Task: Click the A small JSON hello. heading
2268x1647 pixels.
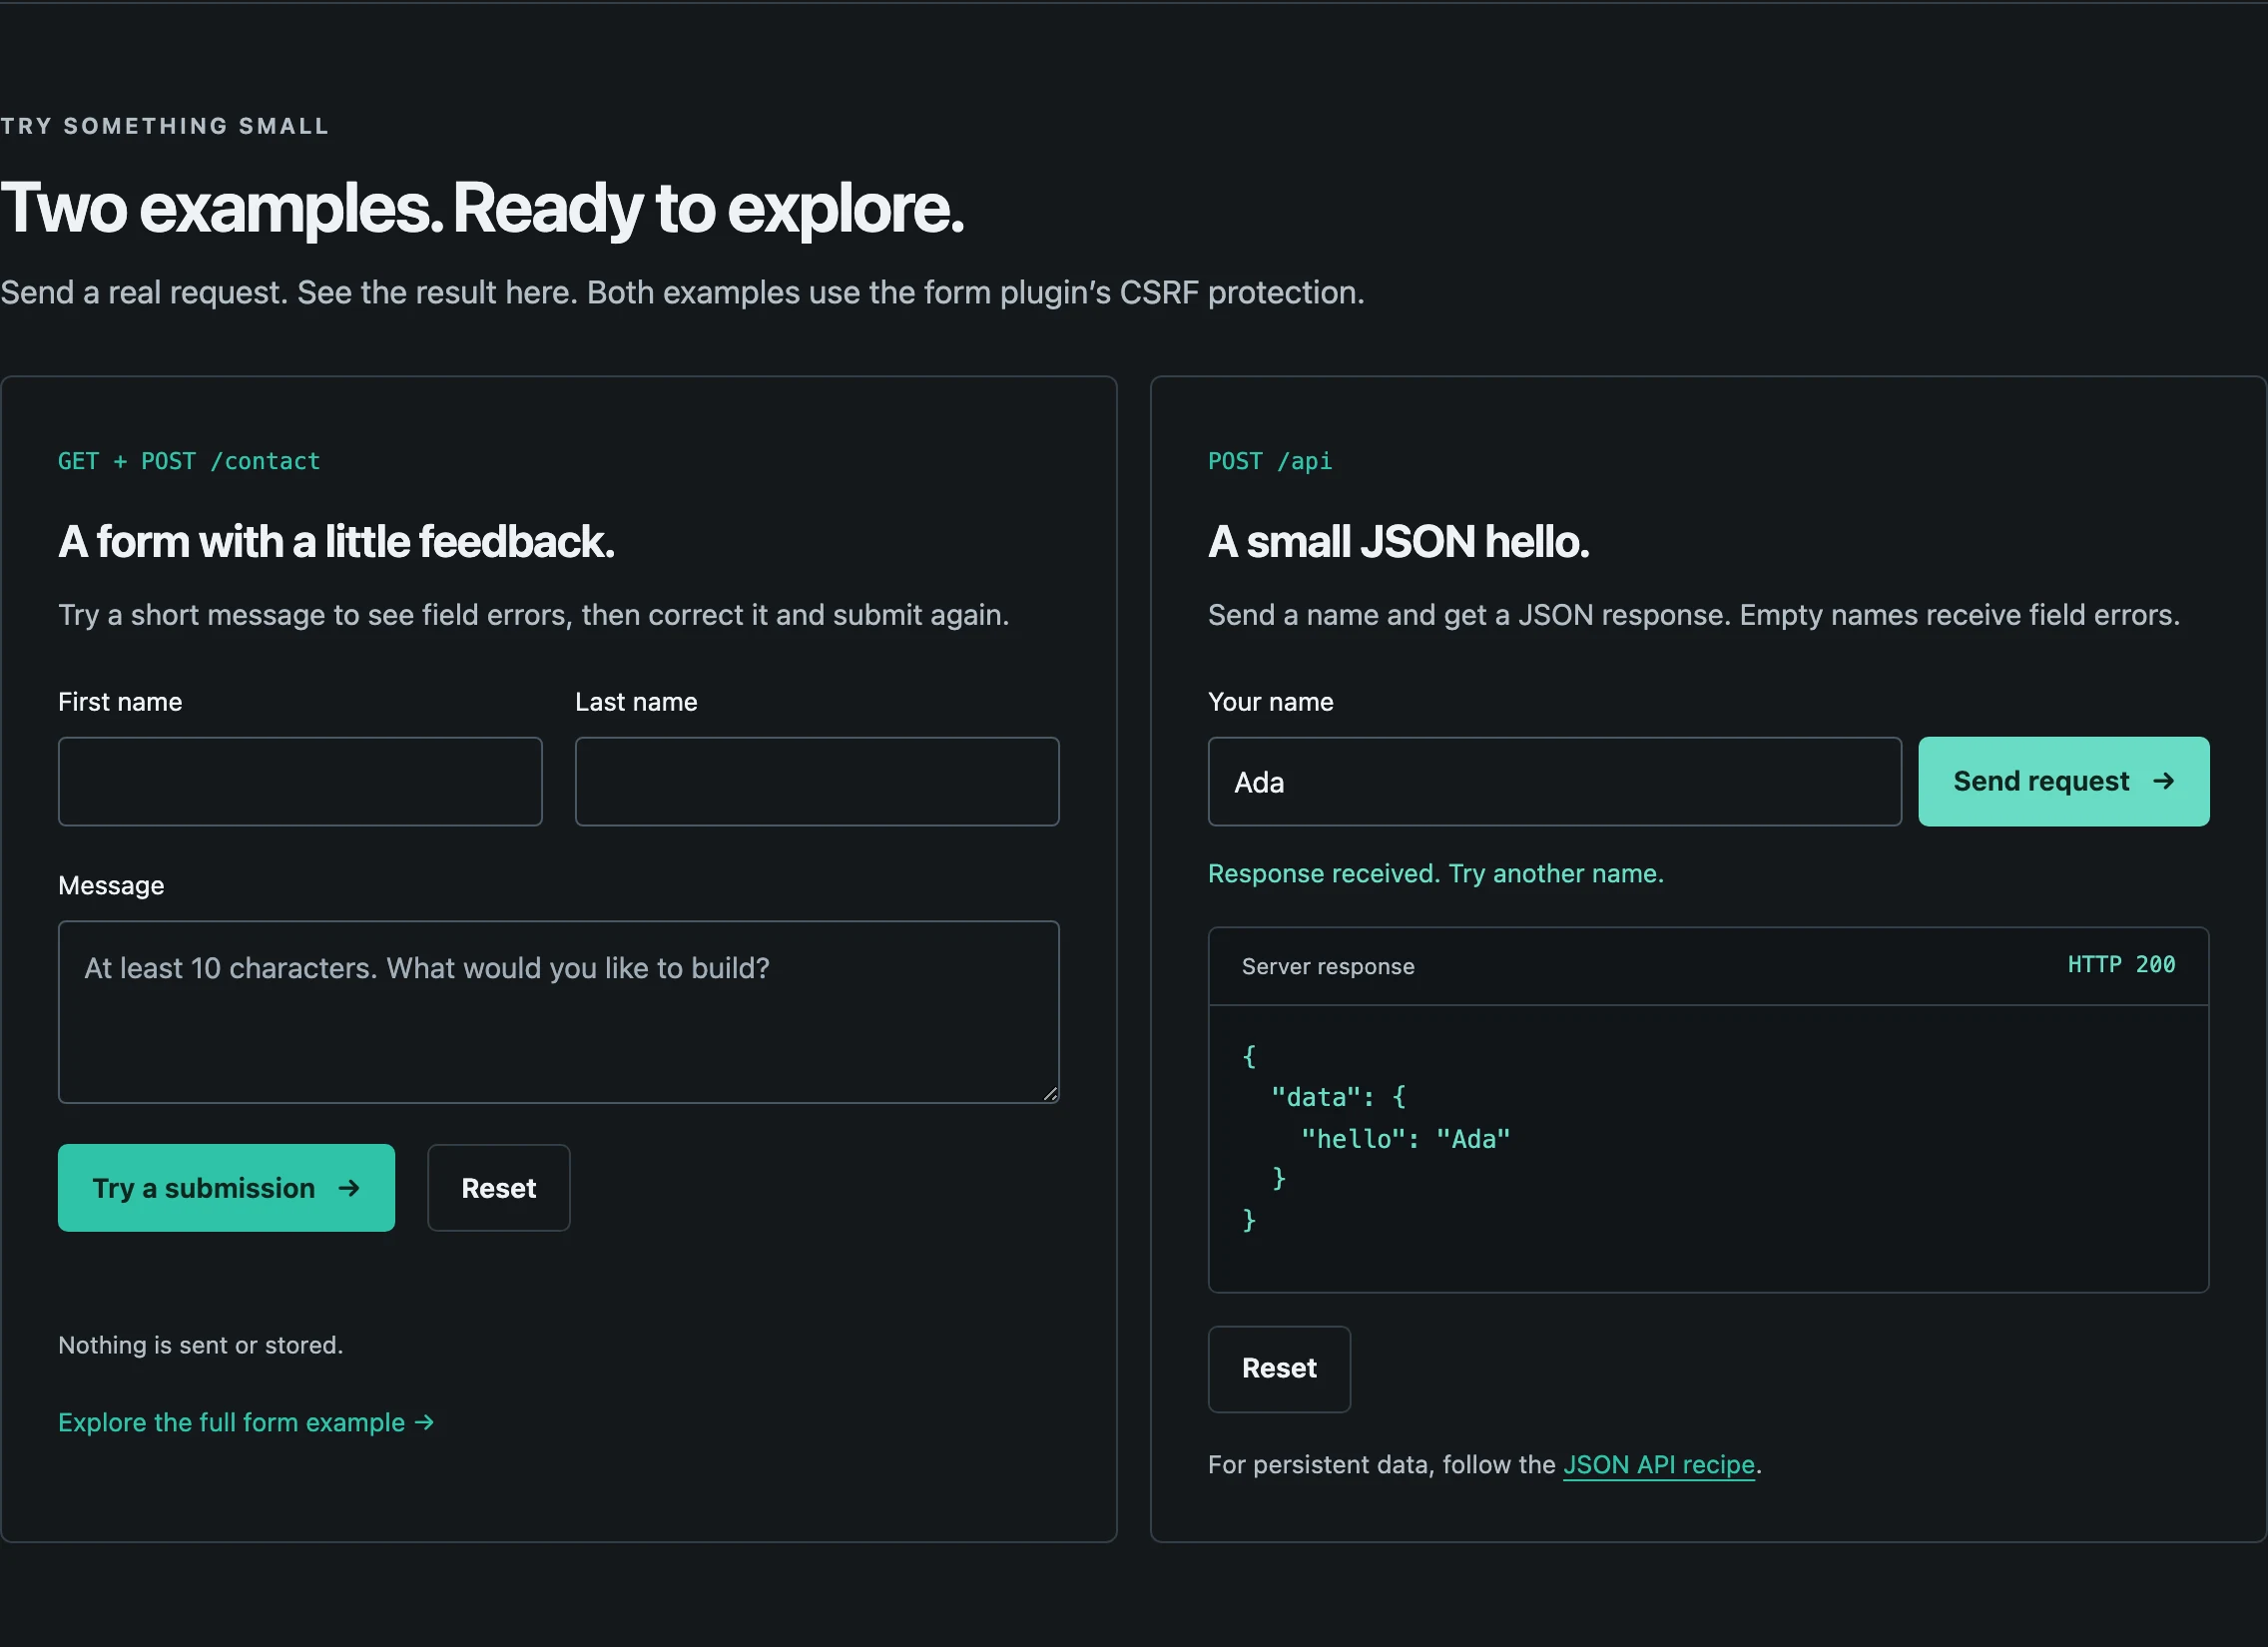Action: (1398, 542)
